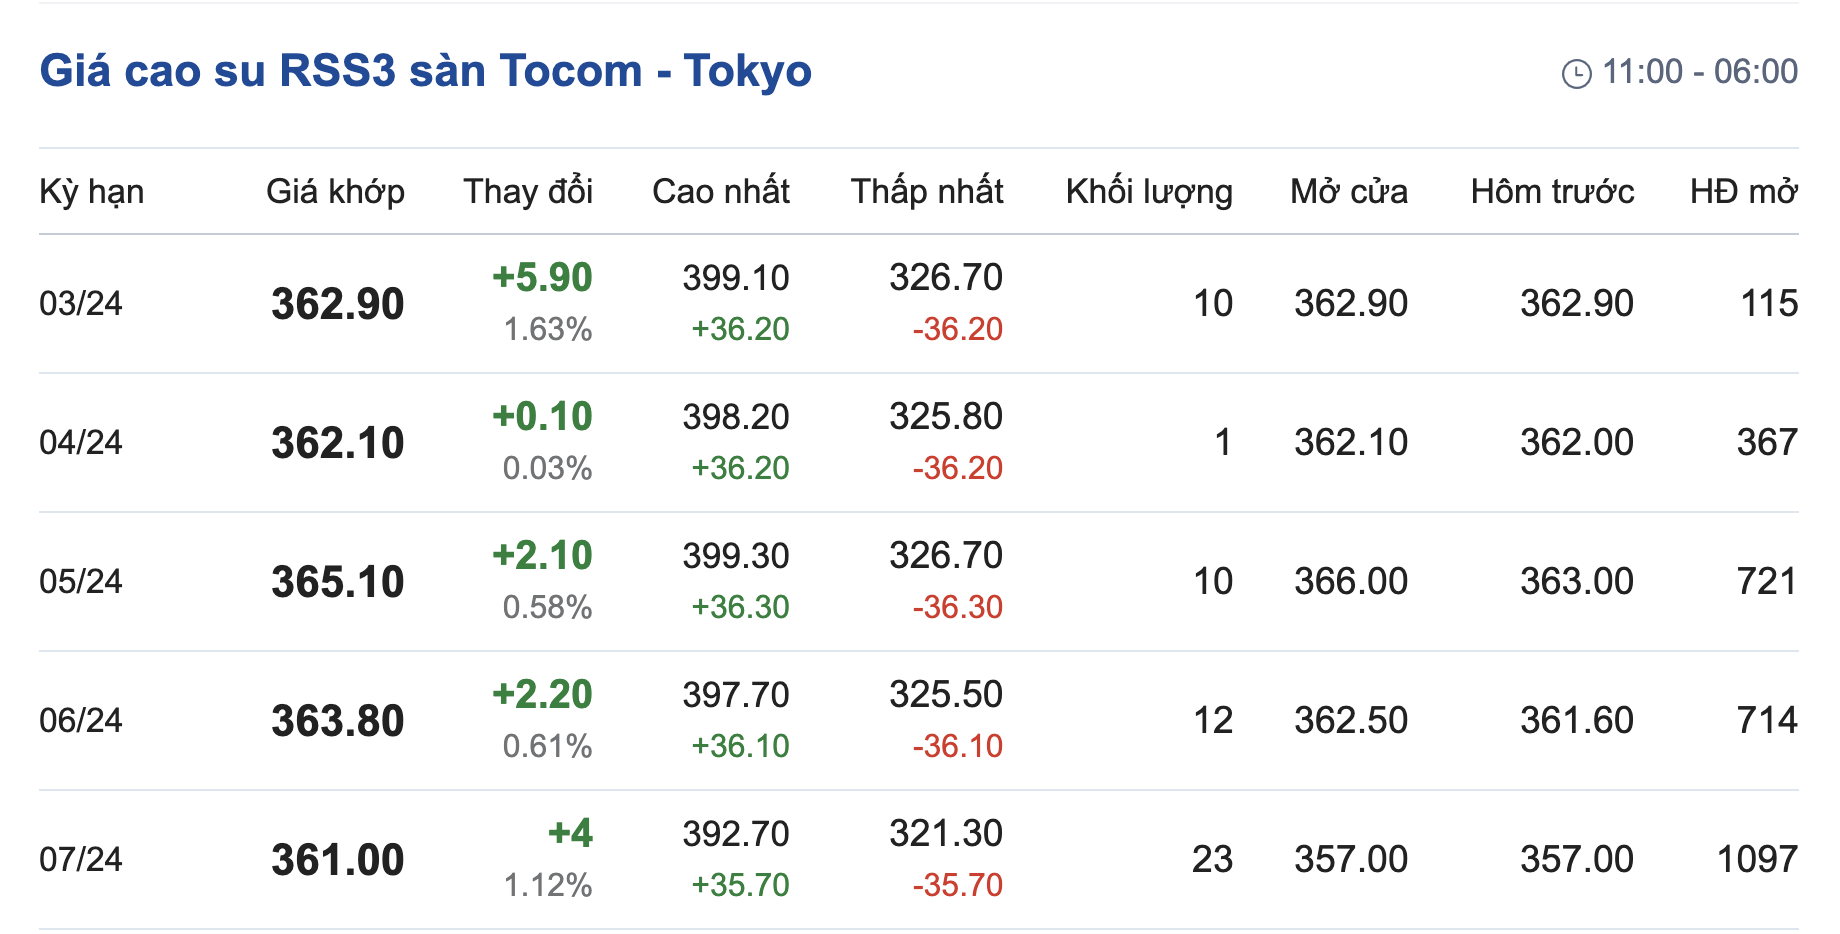The height and width of the screenshot is (934, 1840).
Task: Click the +5.90 change value
Action: [x=542, y=277]
